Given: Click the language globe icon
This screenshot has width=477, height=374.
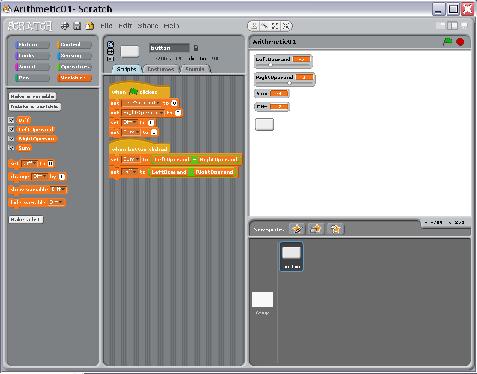Looking at the screenshot, I should [x=65, y=26].
